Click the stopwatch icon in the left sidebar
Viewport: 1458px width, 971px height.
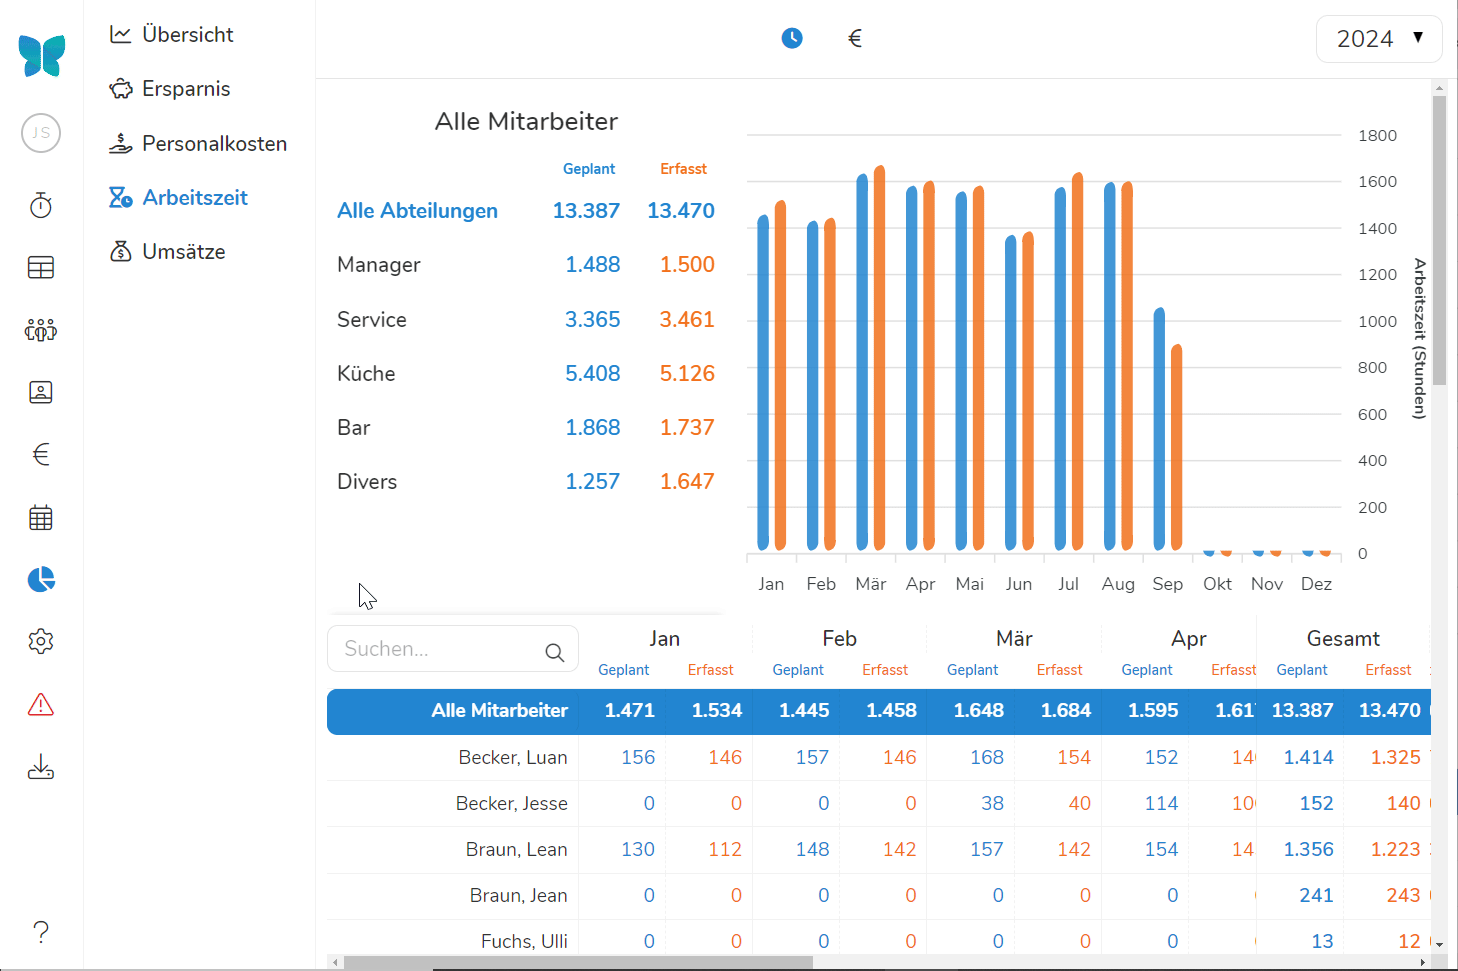41,206
